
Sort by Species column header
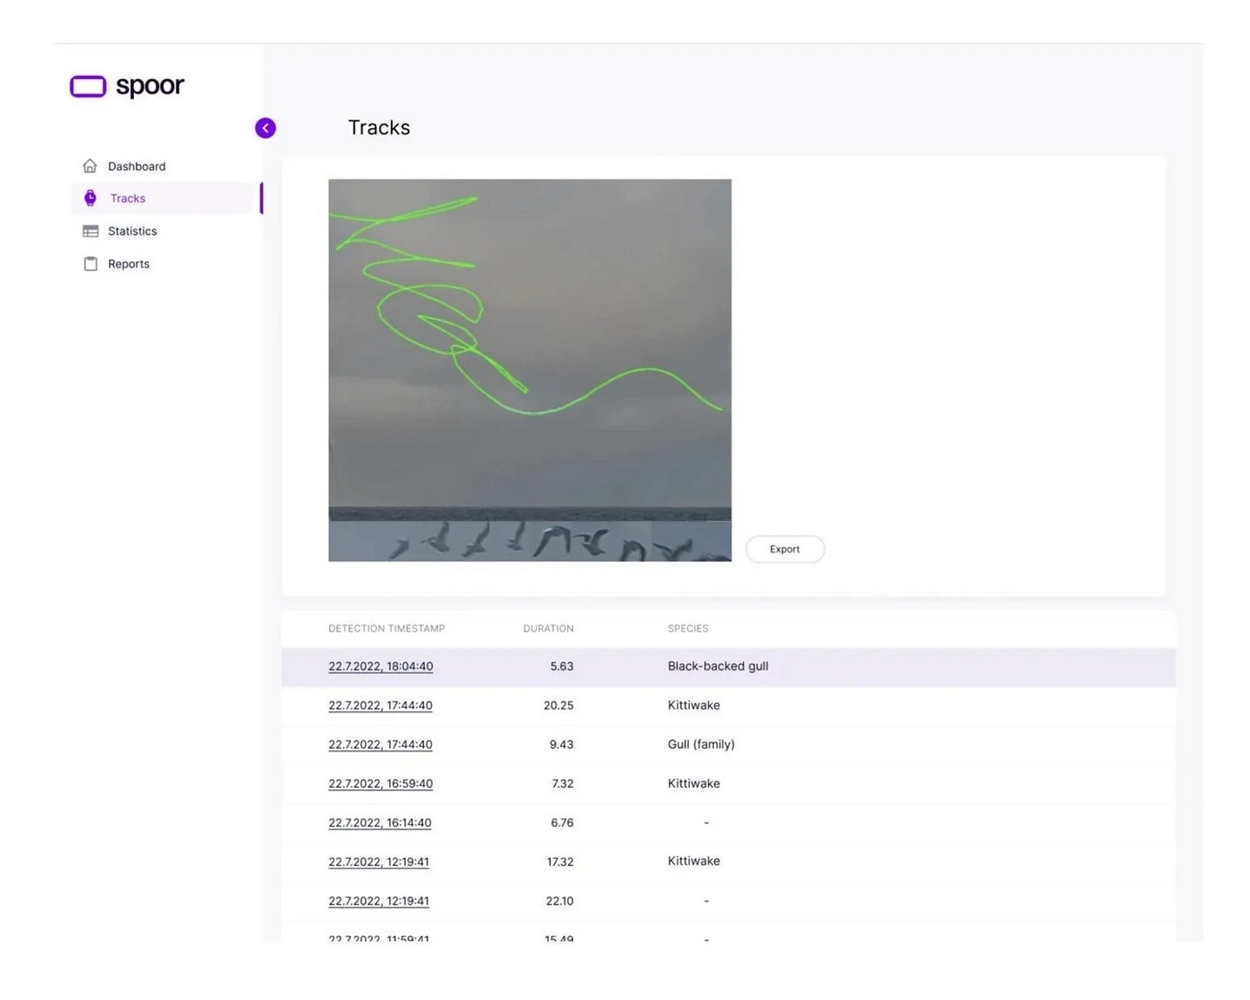coord(687,629)
